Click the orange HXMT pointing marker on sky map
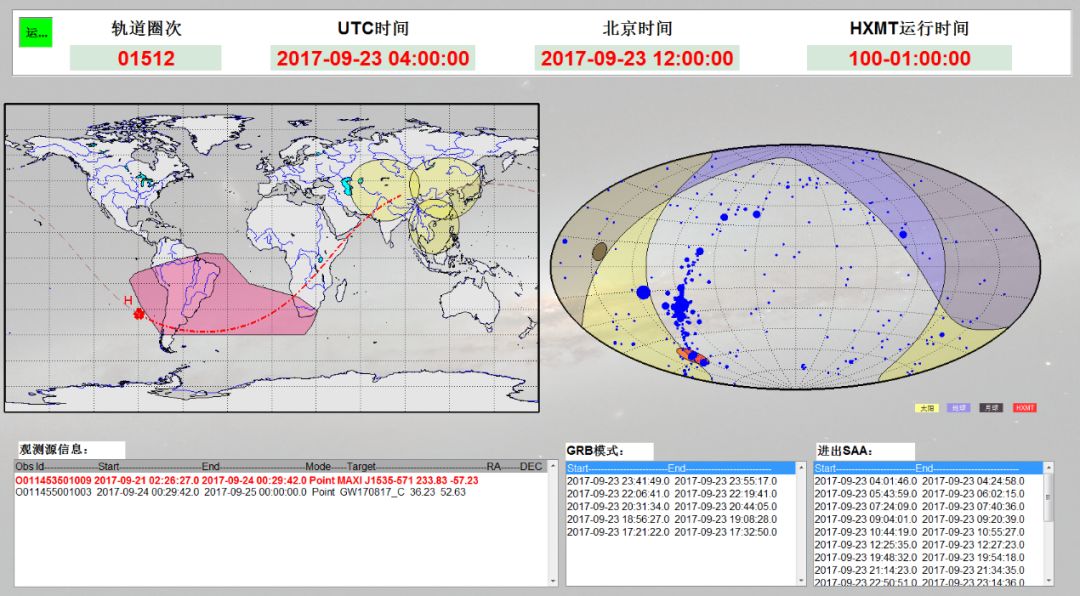1080x596 pixels. pyautogui.click(x=690, y=356)
